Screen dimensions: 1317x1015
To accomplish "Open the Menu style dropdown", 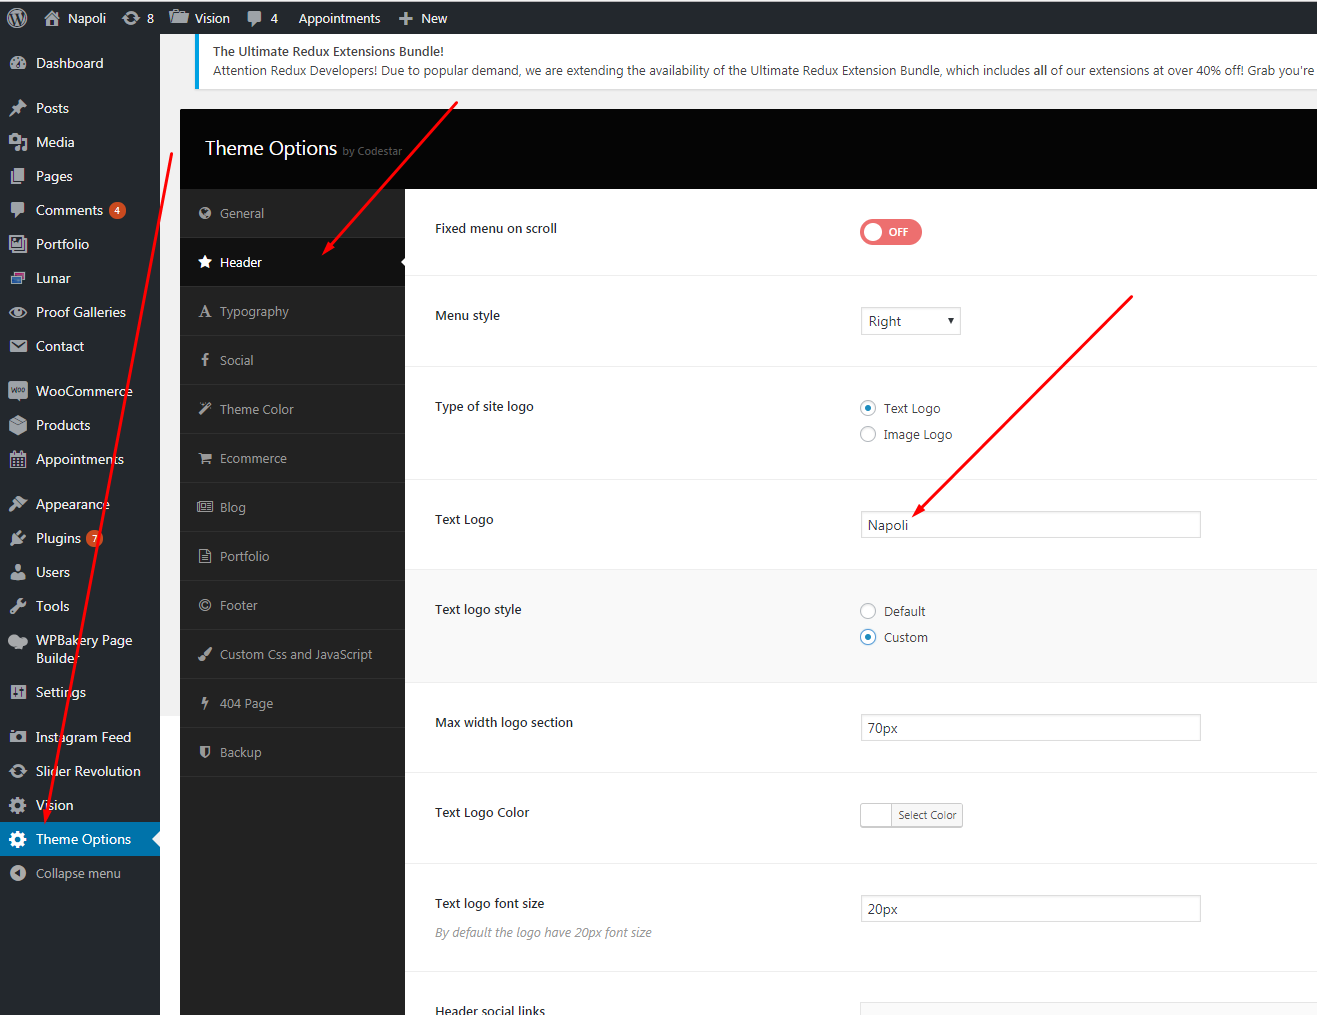I will coord(910,321).
